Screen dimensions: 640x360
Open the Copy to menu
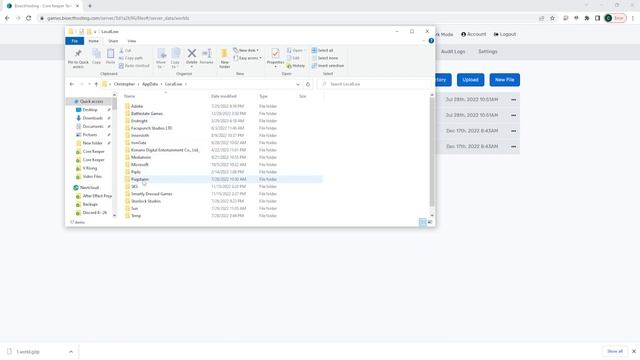[176, 58]
